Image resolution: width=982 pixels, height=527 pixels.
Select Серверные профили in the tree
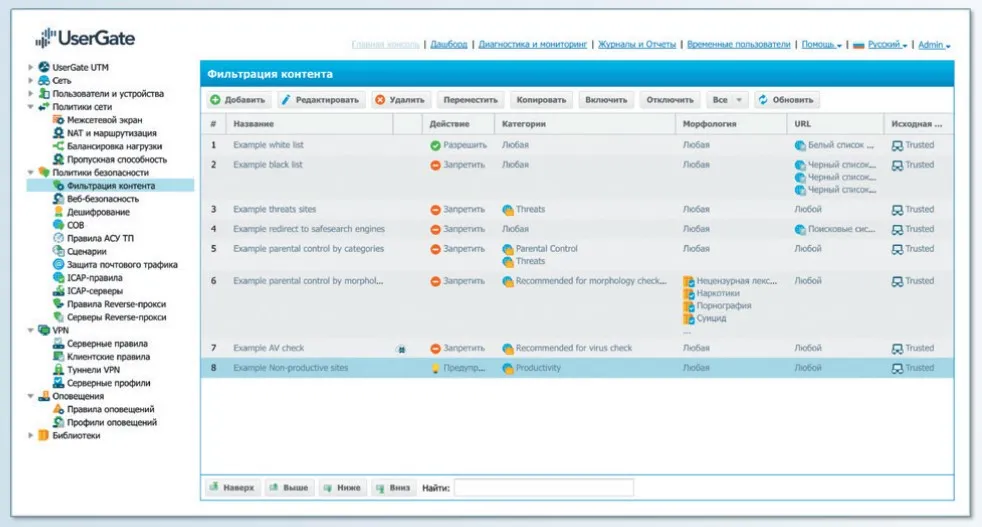(x=108, y=383)
